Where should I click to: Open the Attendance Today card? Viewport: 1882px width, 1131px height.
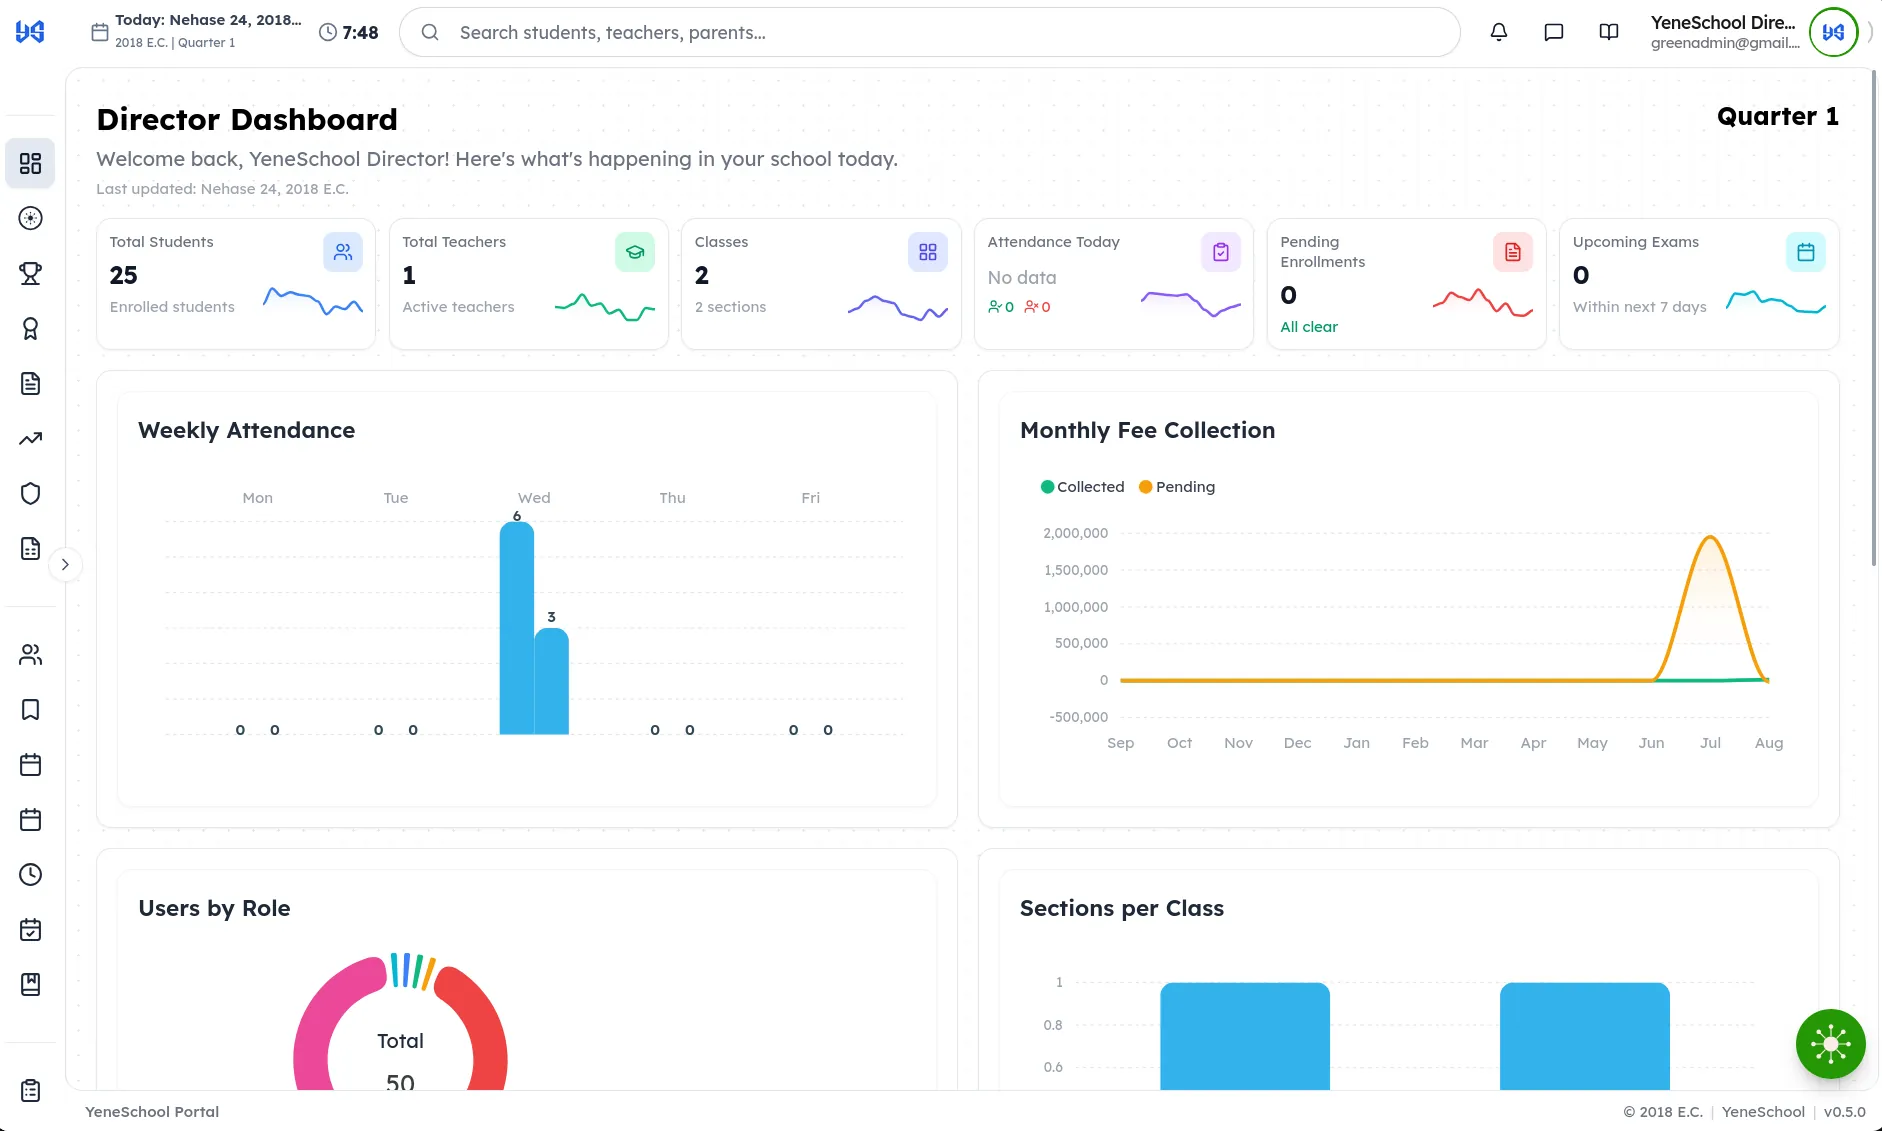pos(1114,284)
